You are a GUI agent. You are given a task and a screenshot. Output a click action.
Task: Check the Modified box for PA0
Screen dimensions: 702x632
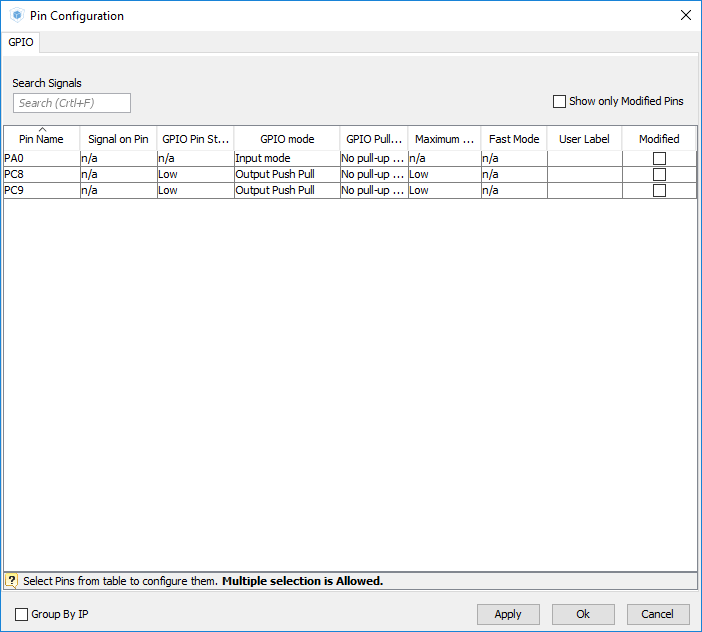pyautogui.click(x=659, y=158)
